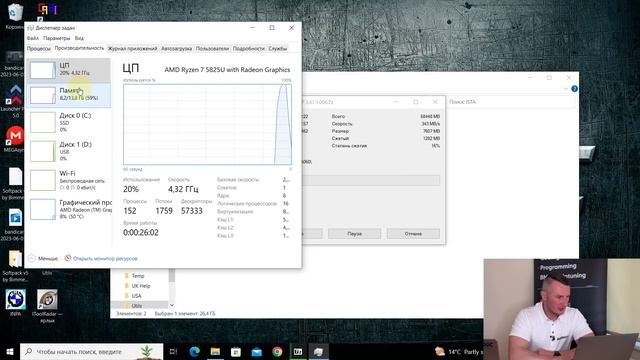The width and height of the screenshot is (640, 360).
Task: Select Диск 0 (C:) SSD entry
Action: (x=68, y=123)
